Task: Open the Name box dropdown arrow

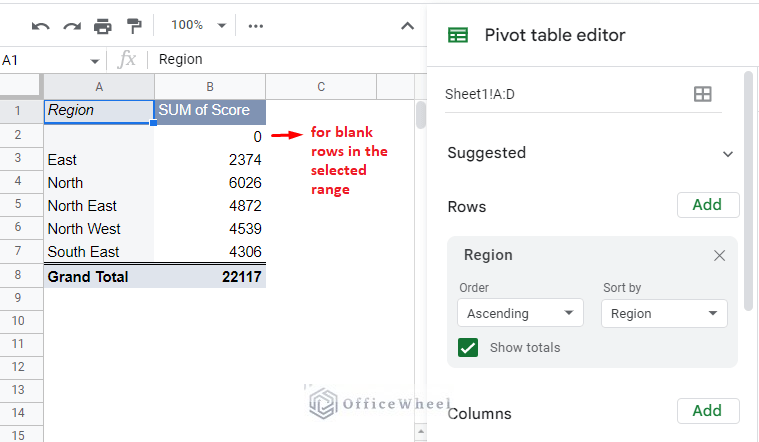Action: (95, 60)
